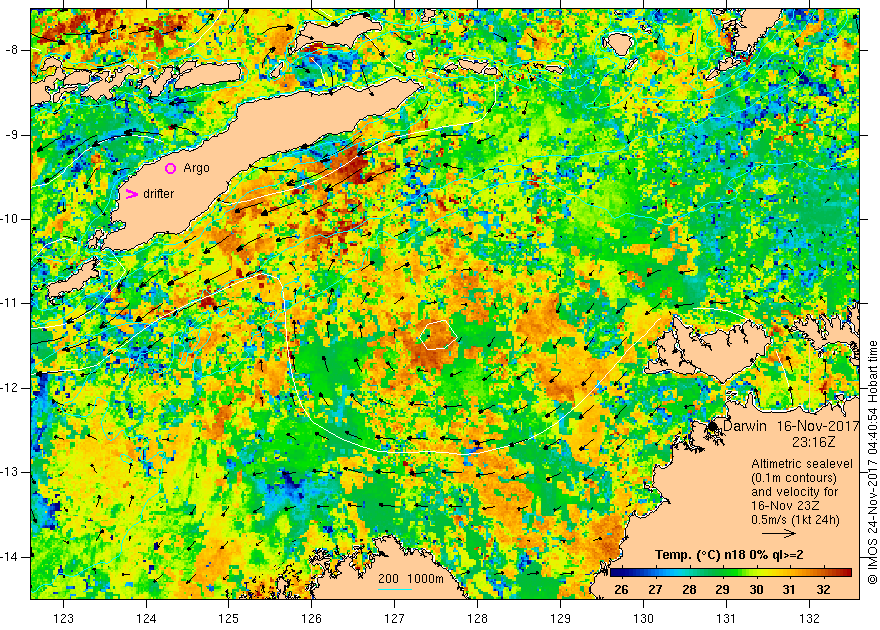Click the 'Darwin' city label

(x=744, y=426)
